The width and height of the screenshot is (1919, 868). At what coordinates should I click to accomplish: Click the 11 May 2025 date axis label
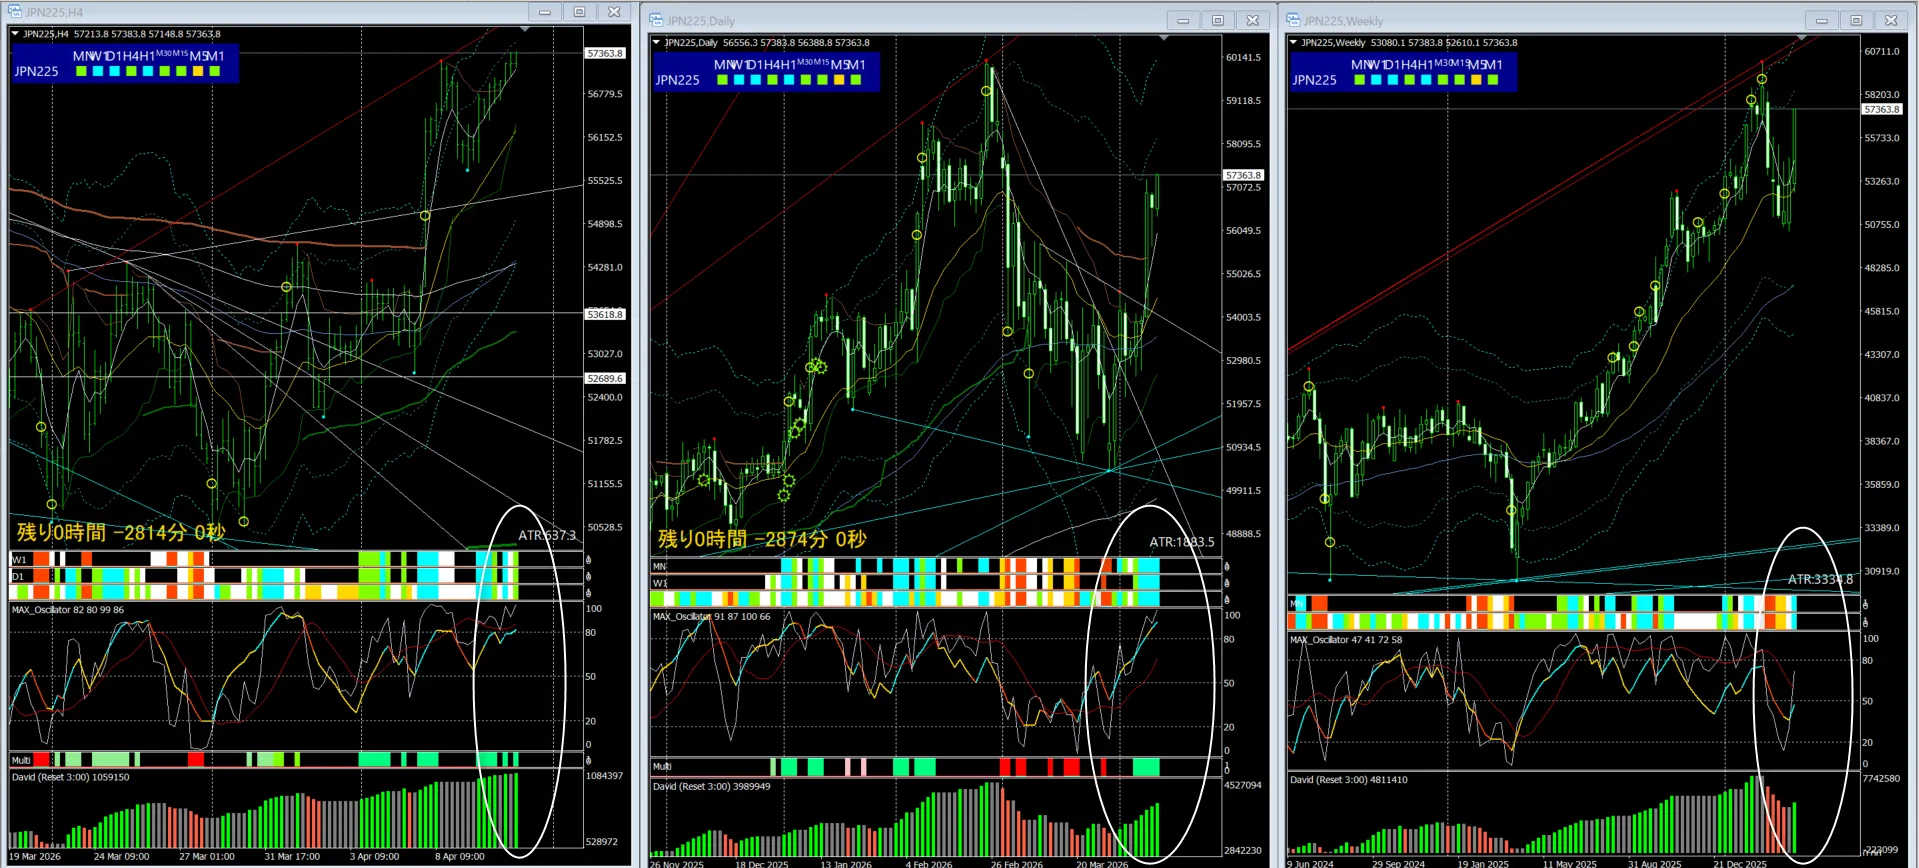[1570, 864]
